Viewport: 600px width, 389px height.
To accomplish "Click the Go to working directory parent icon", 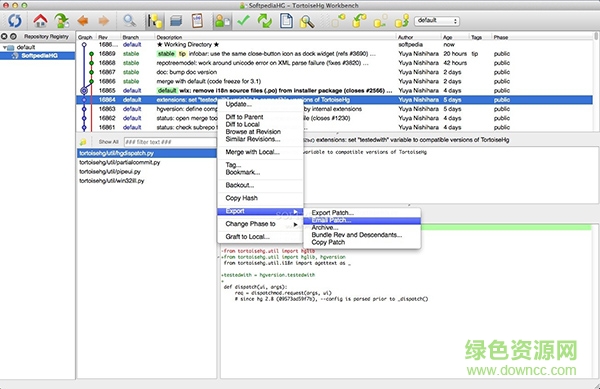I will [61, 21].
